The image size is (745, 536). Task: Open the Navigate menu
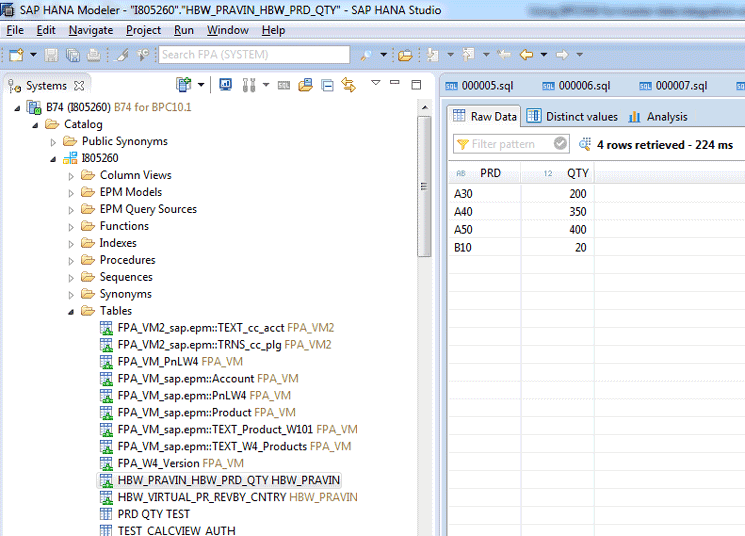91,30
